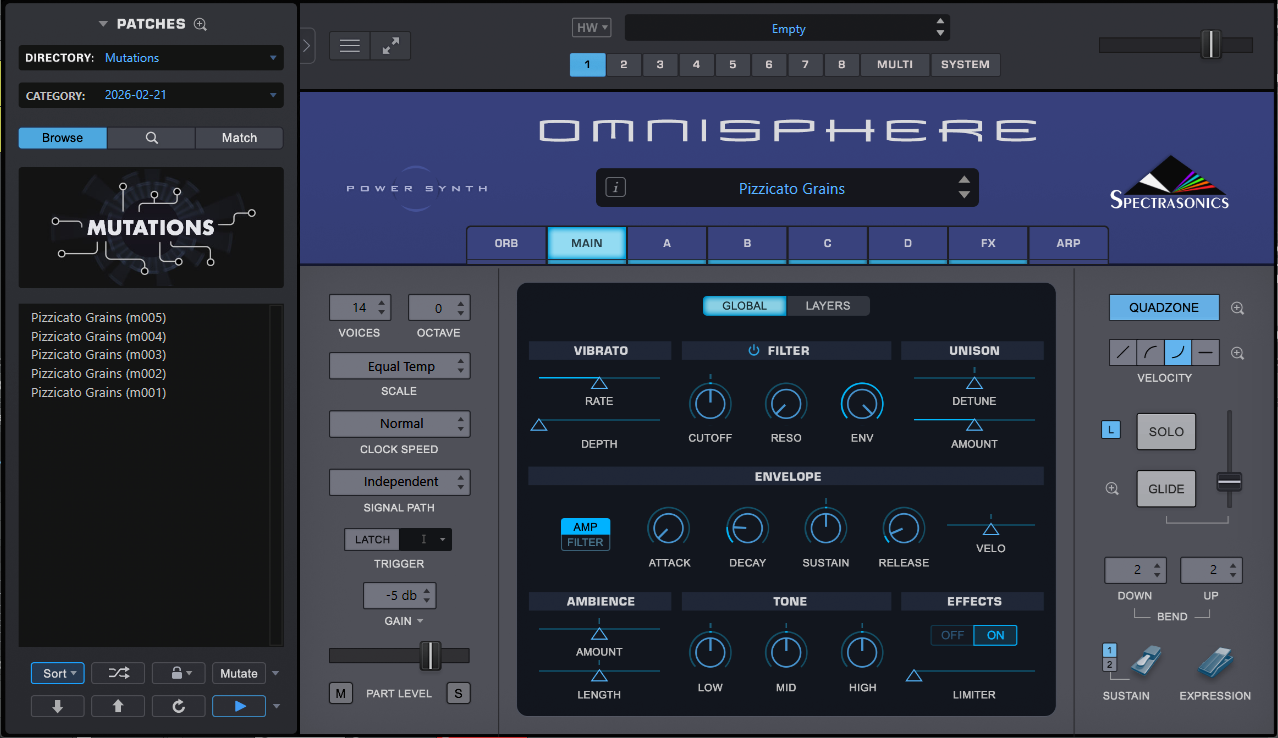
Task: Switch to the FX tab
Action: coord(987,243)
